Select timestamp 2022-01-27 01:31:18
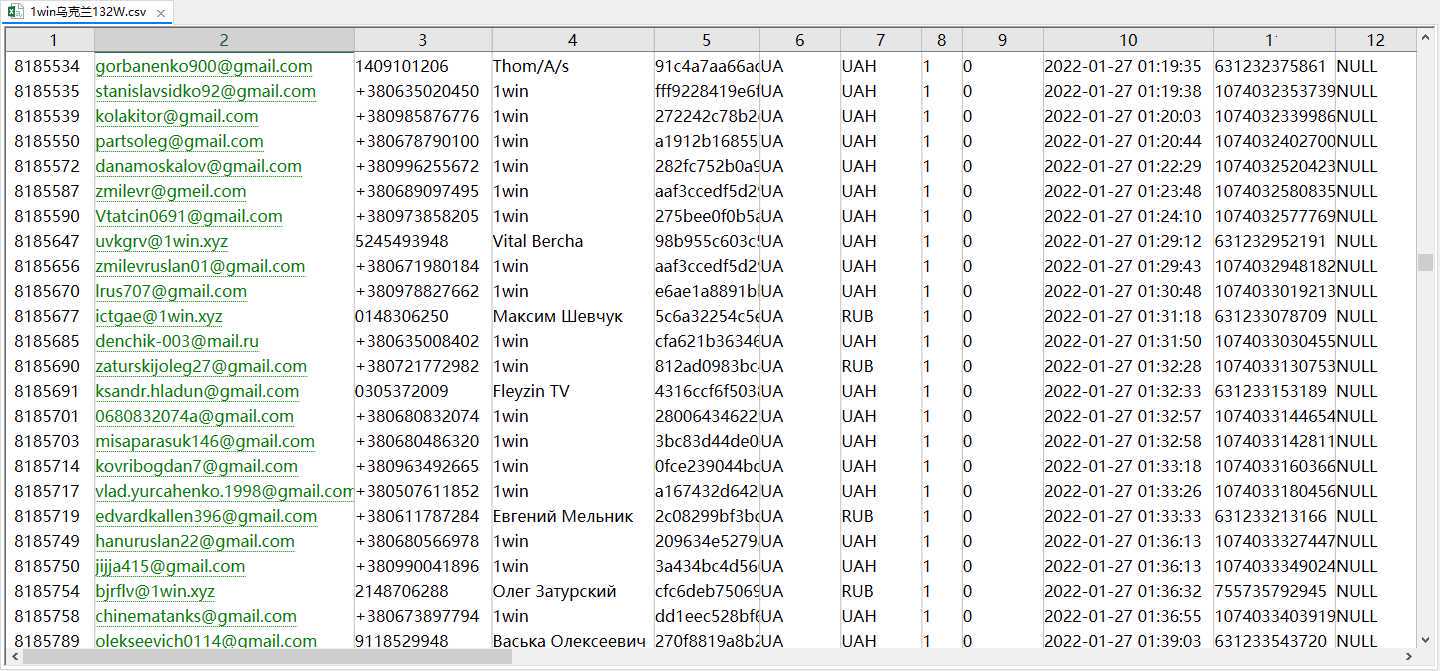 click(1128, 316)
